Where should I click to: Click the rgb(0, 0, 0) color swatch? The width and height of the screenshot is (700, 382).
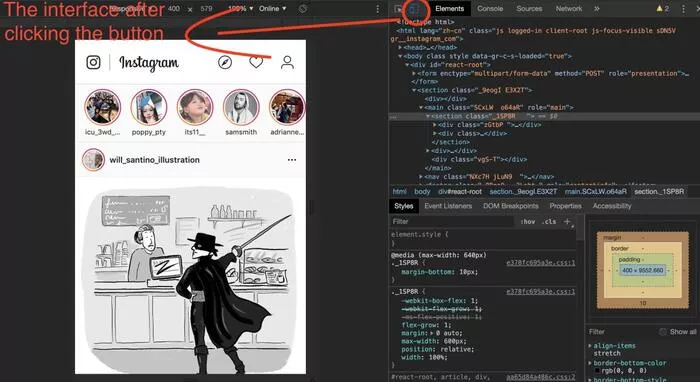pos(597,371)
